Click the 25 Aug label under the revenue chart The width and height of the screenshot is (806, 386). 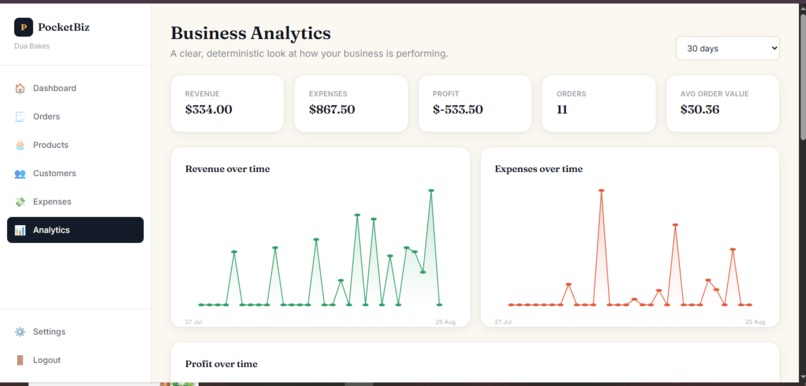point(446,322)
